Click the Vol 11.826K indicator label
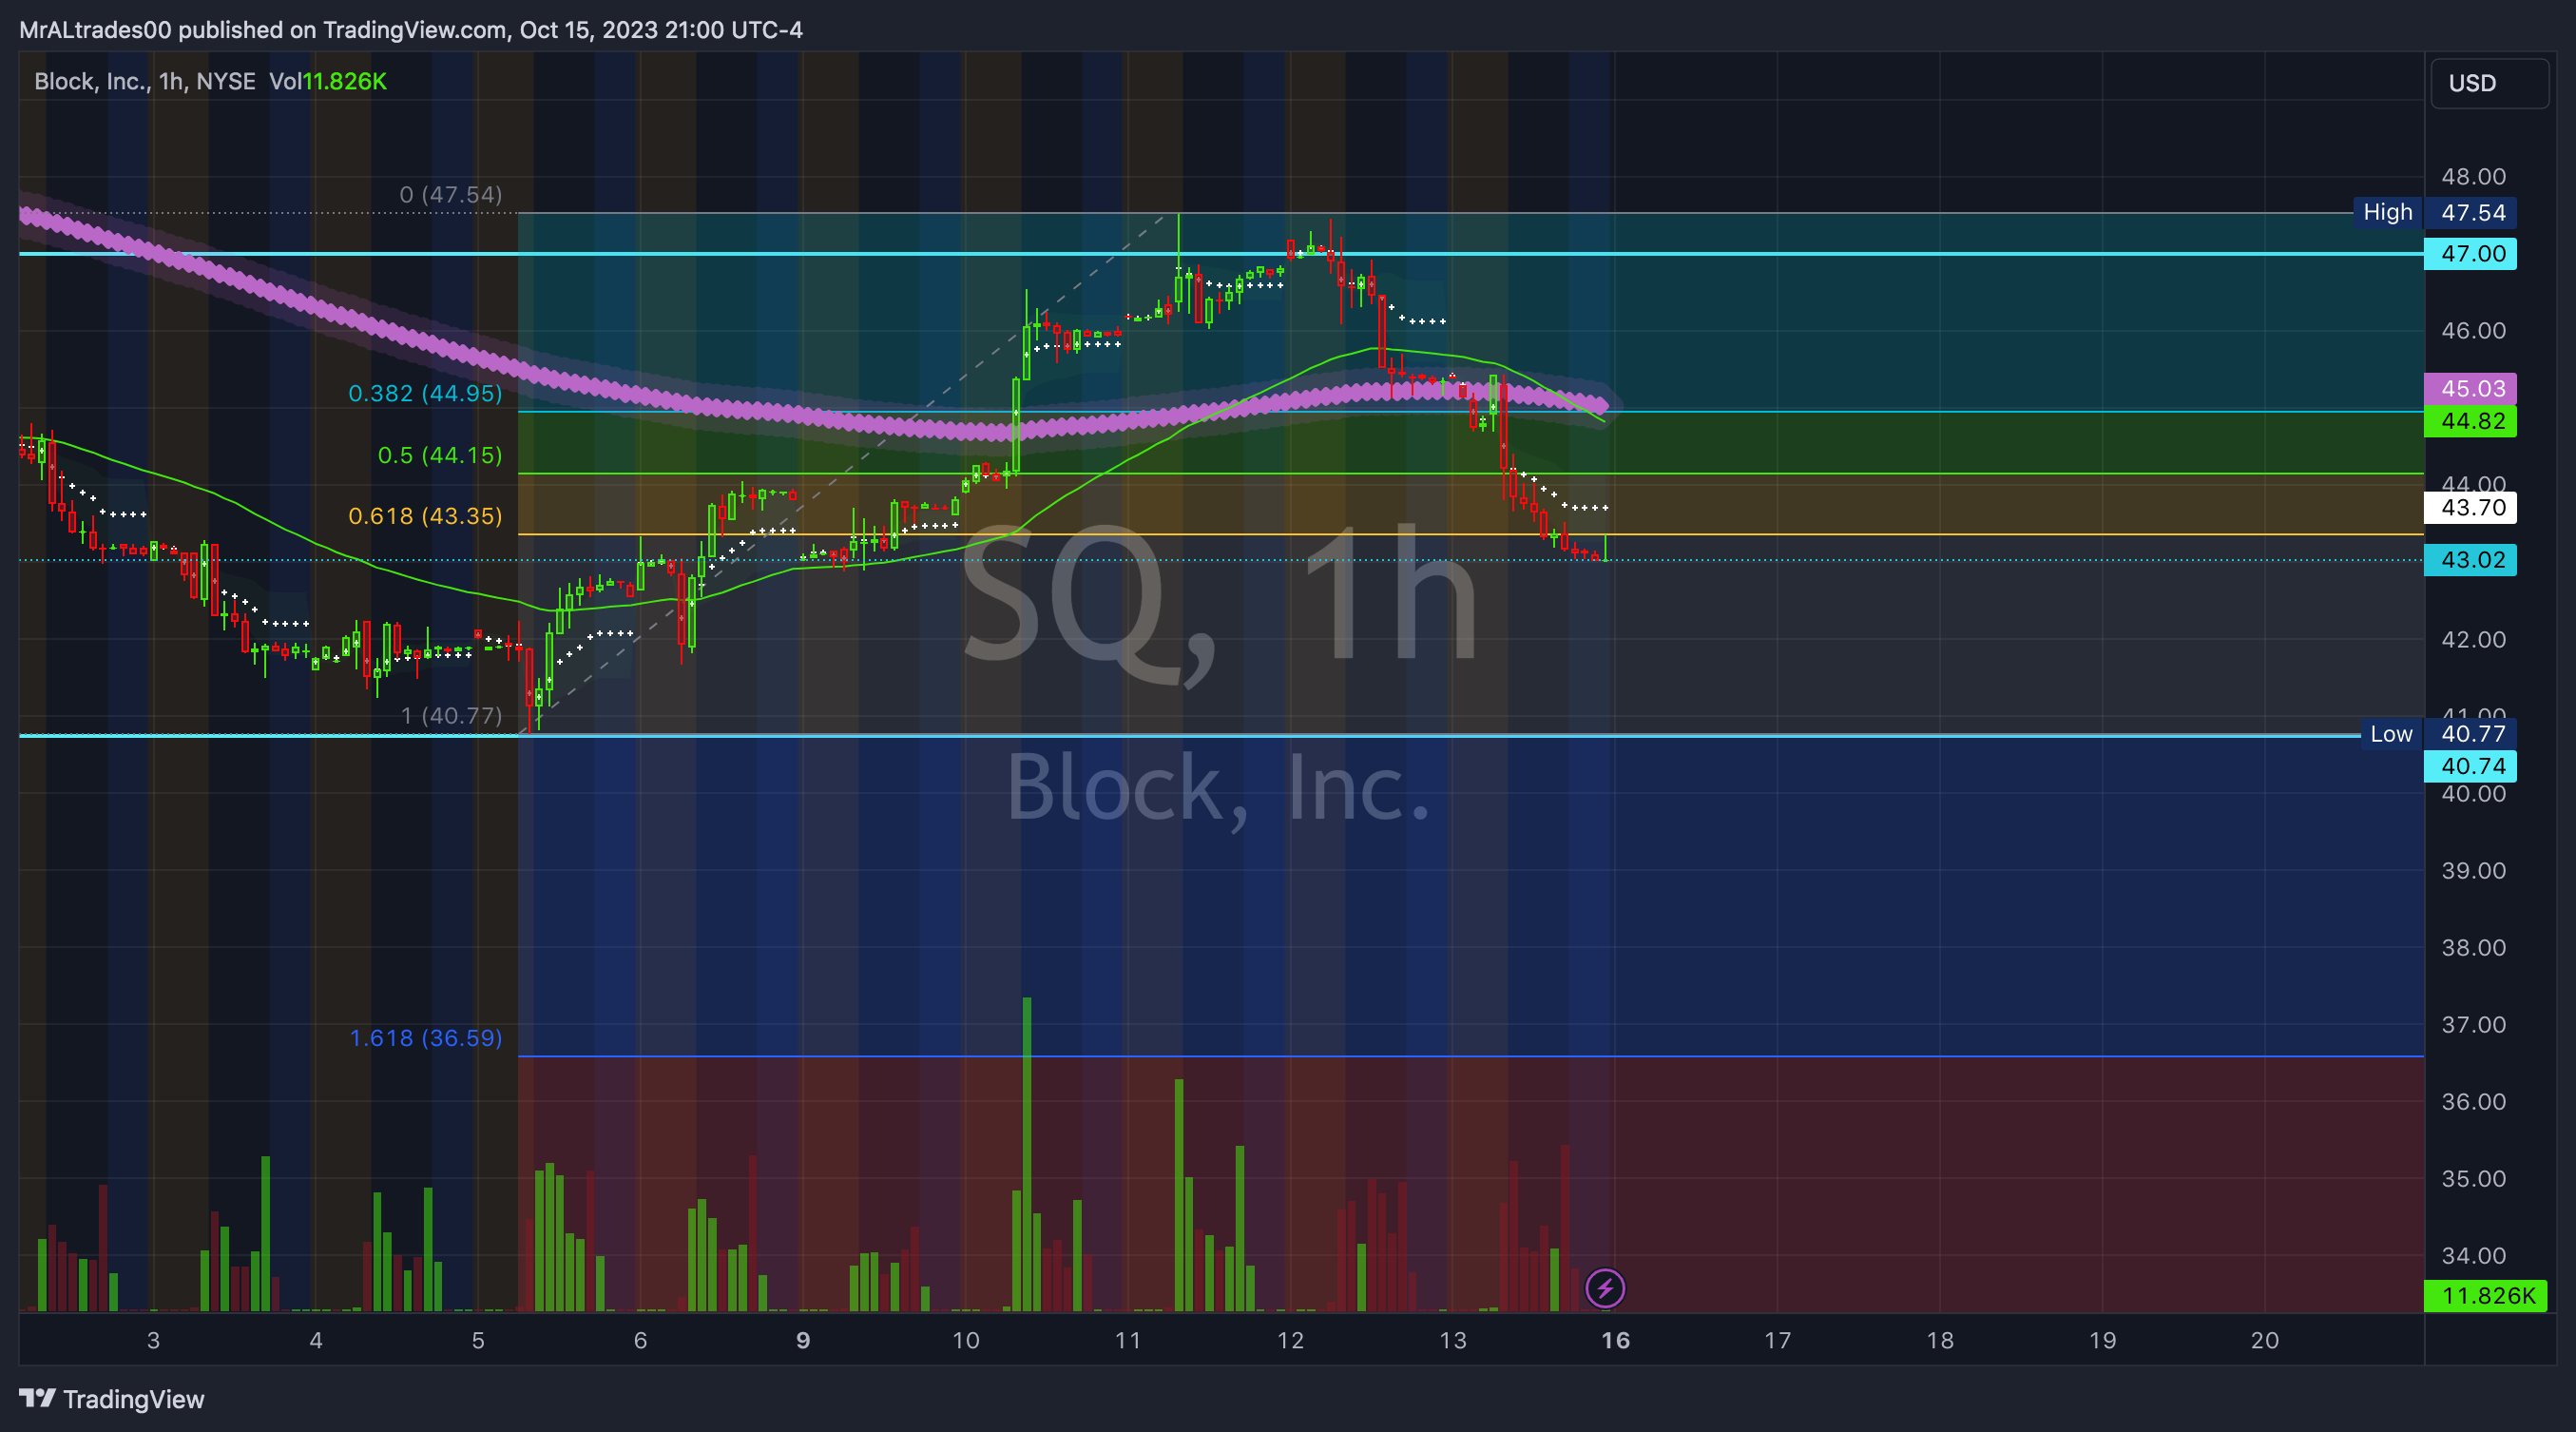 tap(327, 81)
